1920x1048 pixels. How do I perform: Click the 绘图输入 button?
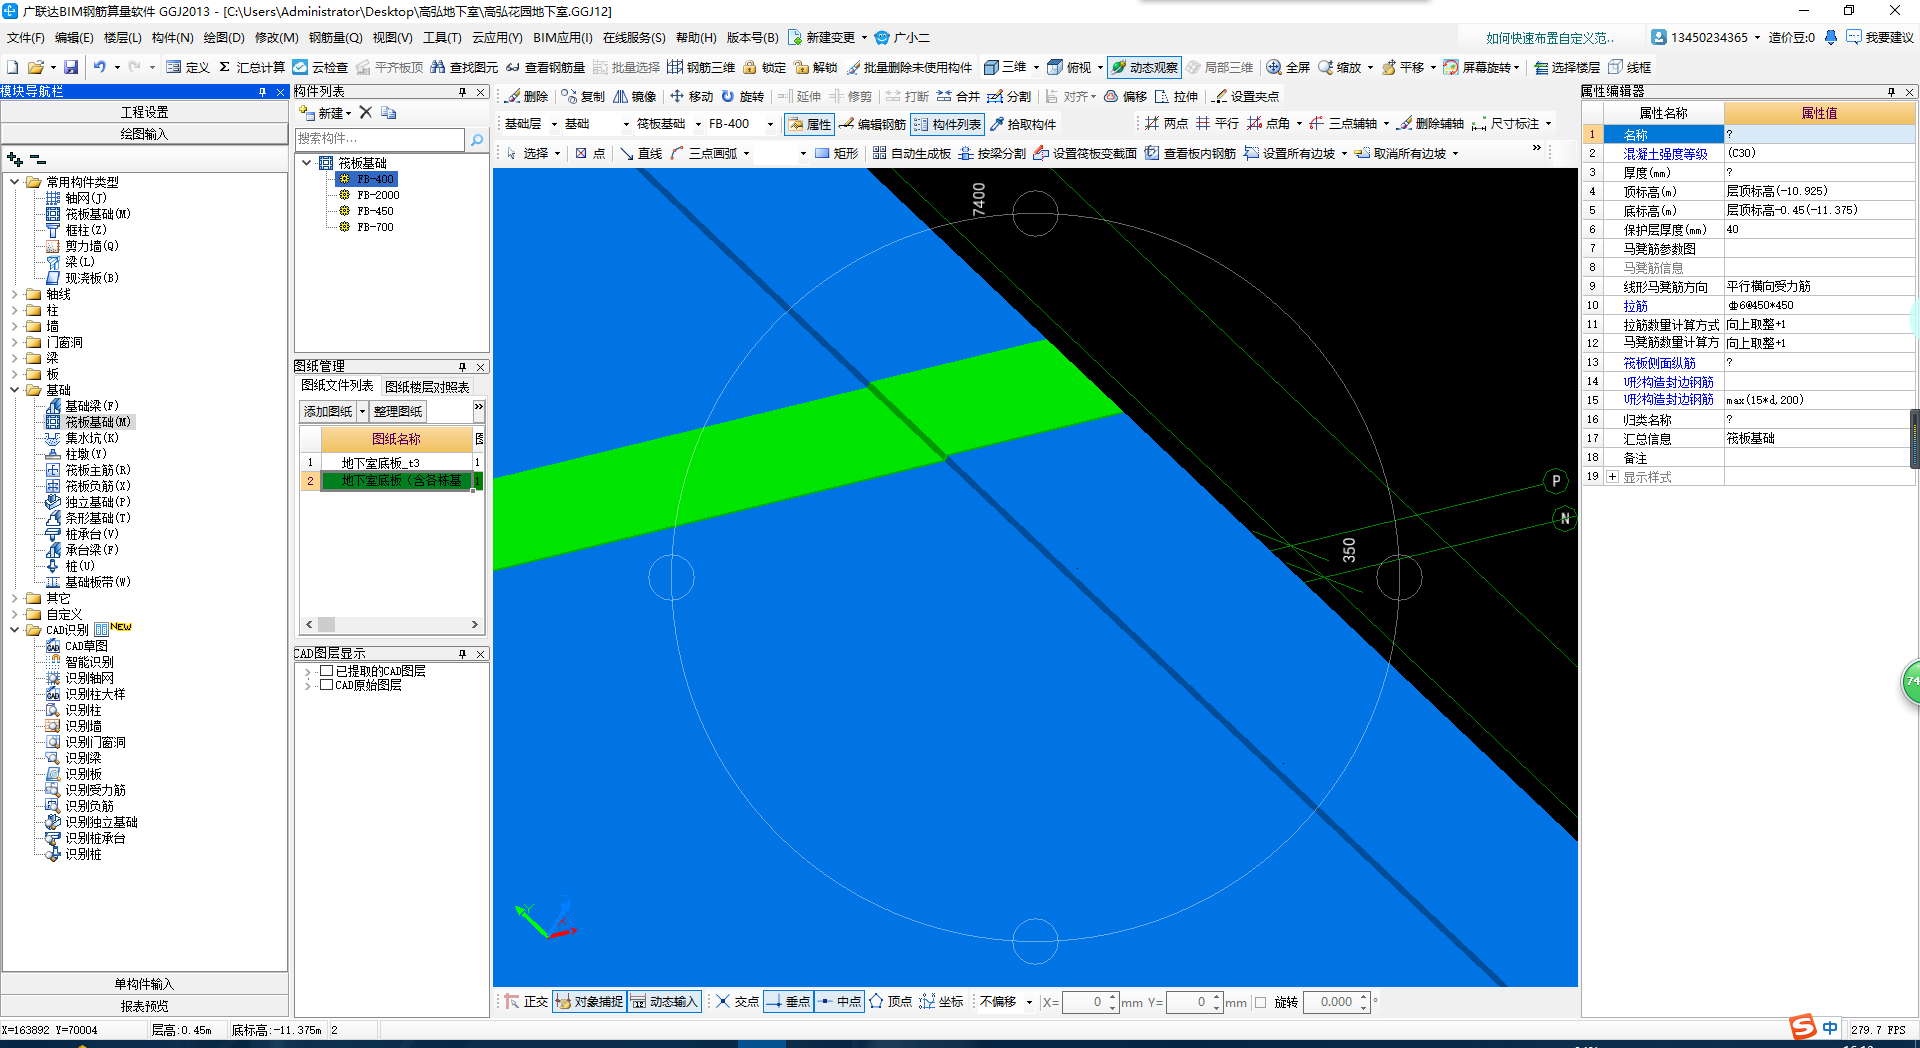[x=145, y=134]
